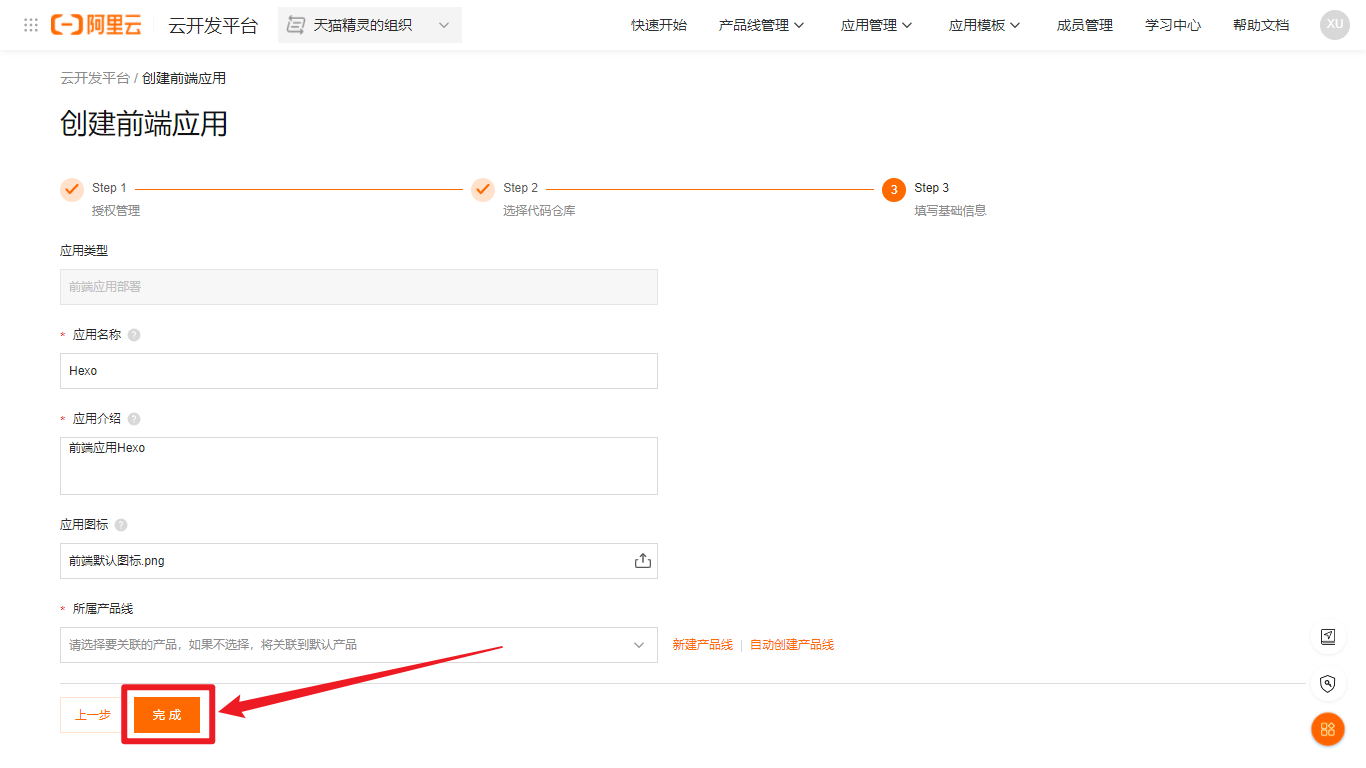Click the 应用名称 input containing Hexo

359,371
